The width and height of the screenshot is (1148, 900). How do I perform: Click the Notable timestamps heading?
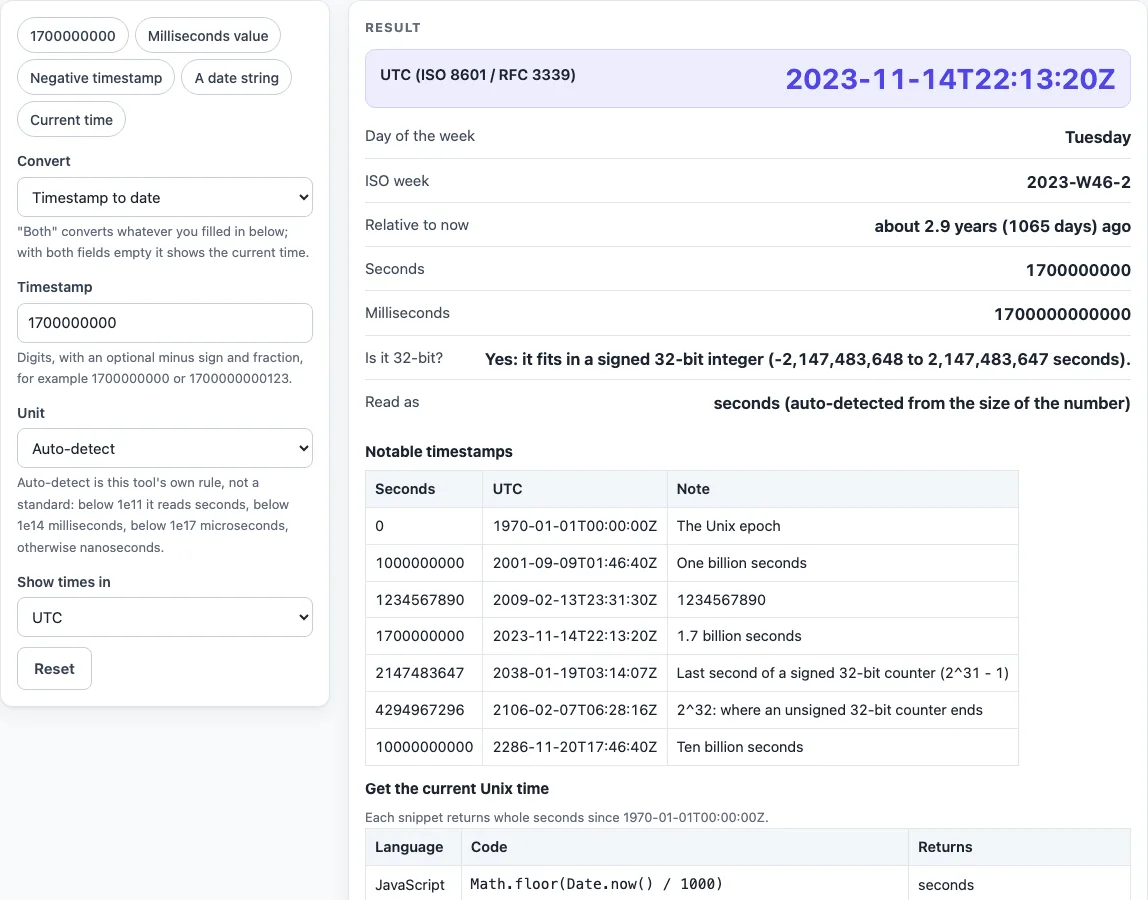point(439,452)
